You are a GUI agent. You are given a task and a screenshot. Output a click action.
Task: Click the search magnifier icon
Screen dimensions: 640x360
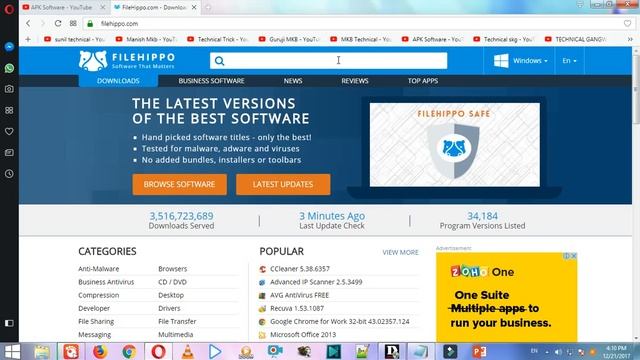[220, 61]
